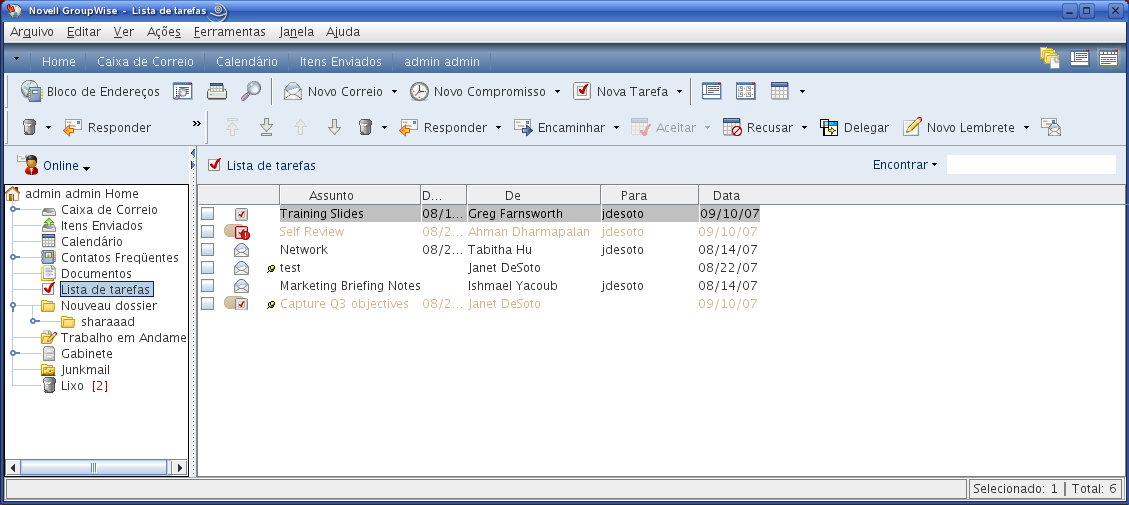Click the trash icon left of first Responder
This screenshot has width=1129, height=505.
pos(29,128)
